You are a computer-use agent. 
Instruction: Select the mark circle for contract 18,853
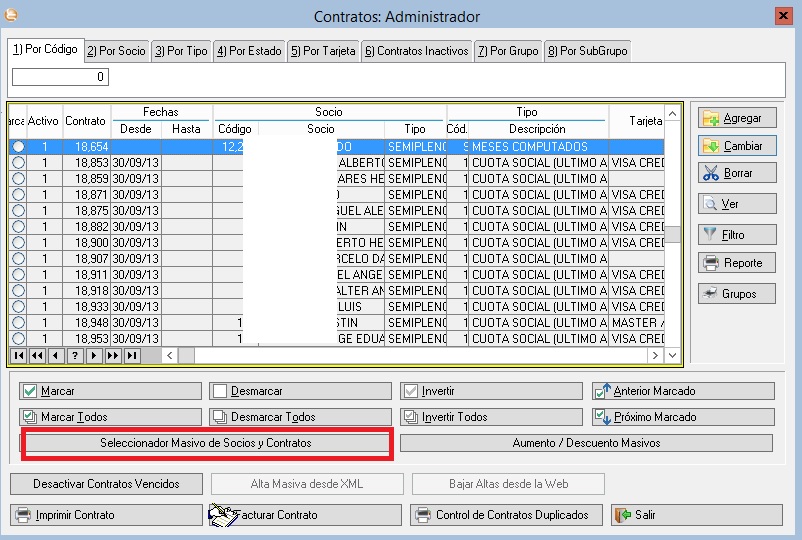pyautogui.click(x=18, y=163)
